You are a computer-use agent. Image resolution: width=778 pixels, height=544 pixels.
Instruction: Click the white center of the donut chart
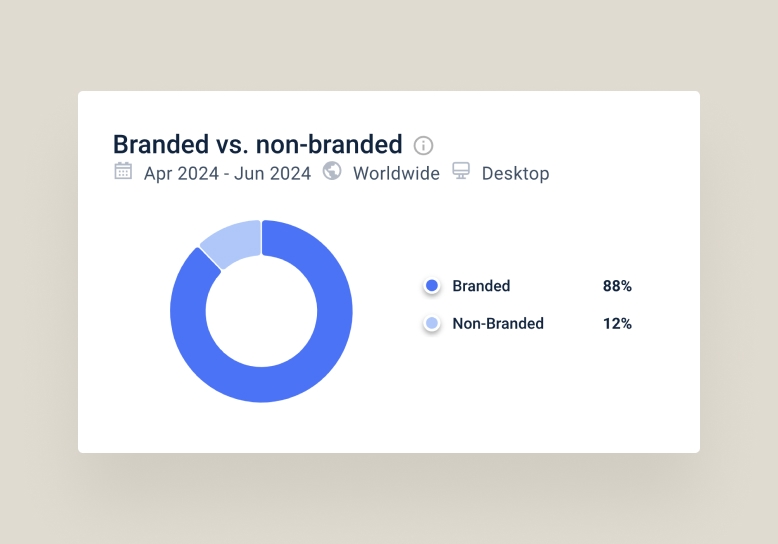click(261, 311)
